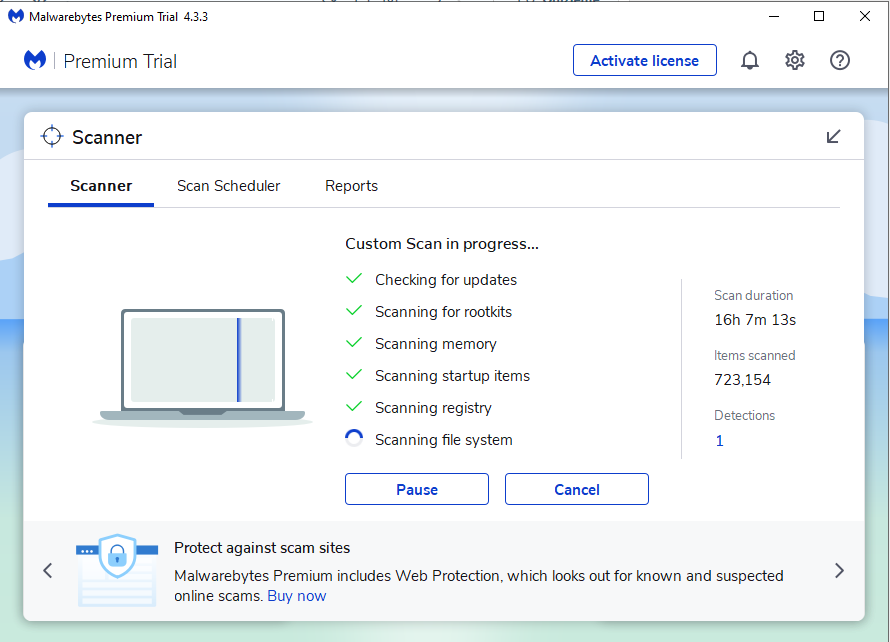Image resolution: width=890 pixels, height=642 pixels.
Task: Minimize the Malwarebytes window
Action: pyautogui.click(x=774, y=16)
